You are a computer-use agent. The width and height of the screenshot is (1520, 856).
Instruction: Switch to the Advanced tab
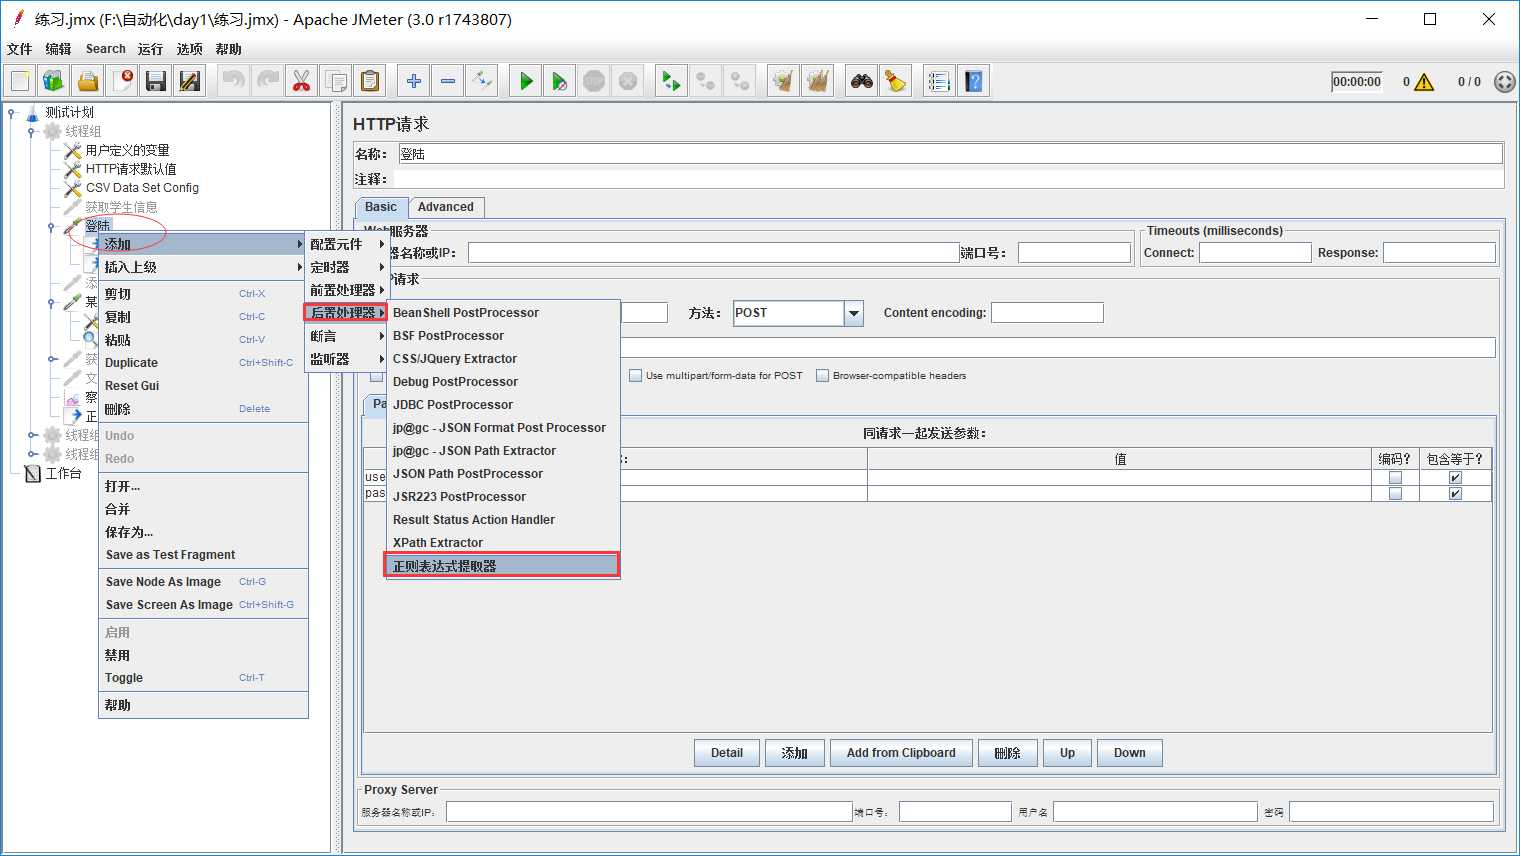(x=446, y=207)
